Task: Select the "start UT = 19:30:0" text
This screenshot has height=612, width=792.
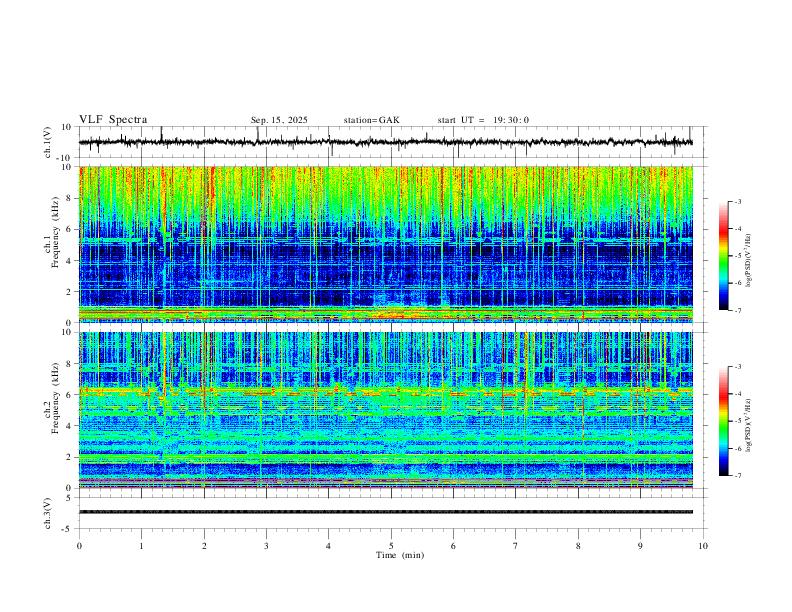Action: click(x=483, y=120)
